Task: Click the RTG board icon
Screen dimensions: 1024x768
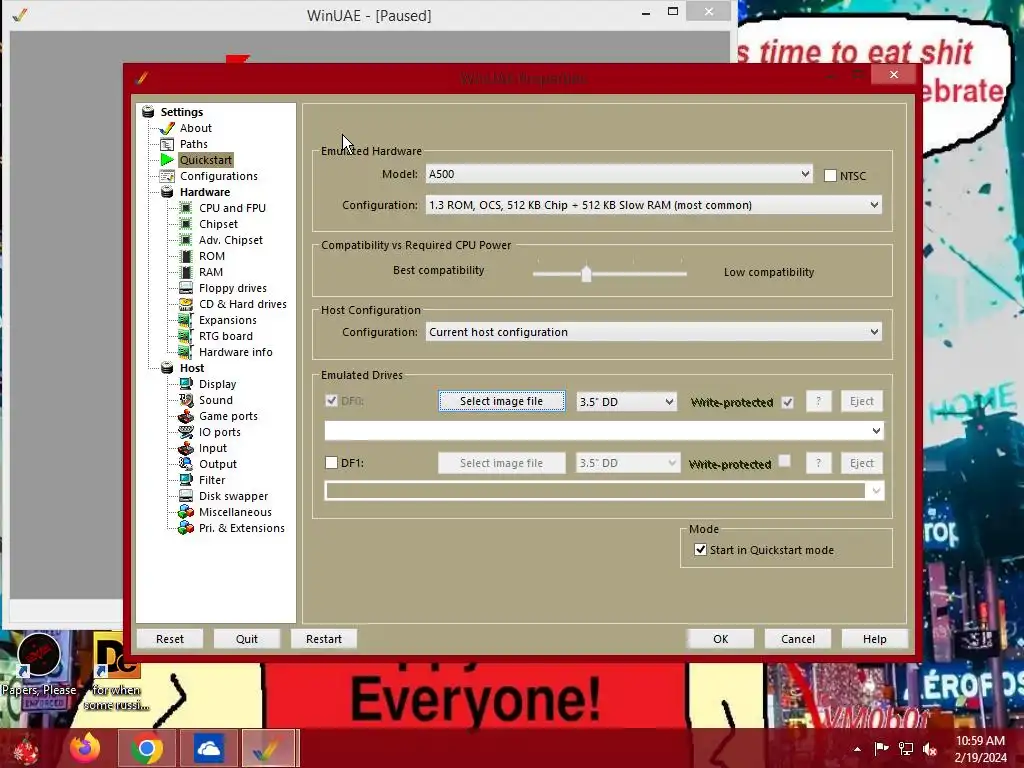Action: click(x=186, y=336)
